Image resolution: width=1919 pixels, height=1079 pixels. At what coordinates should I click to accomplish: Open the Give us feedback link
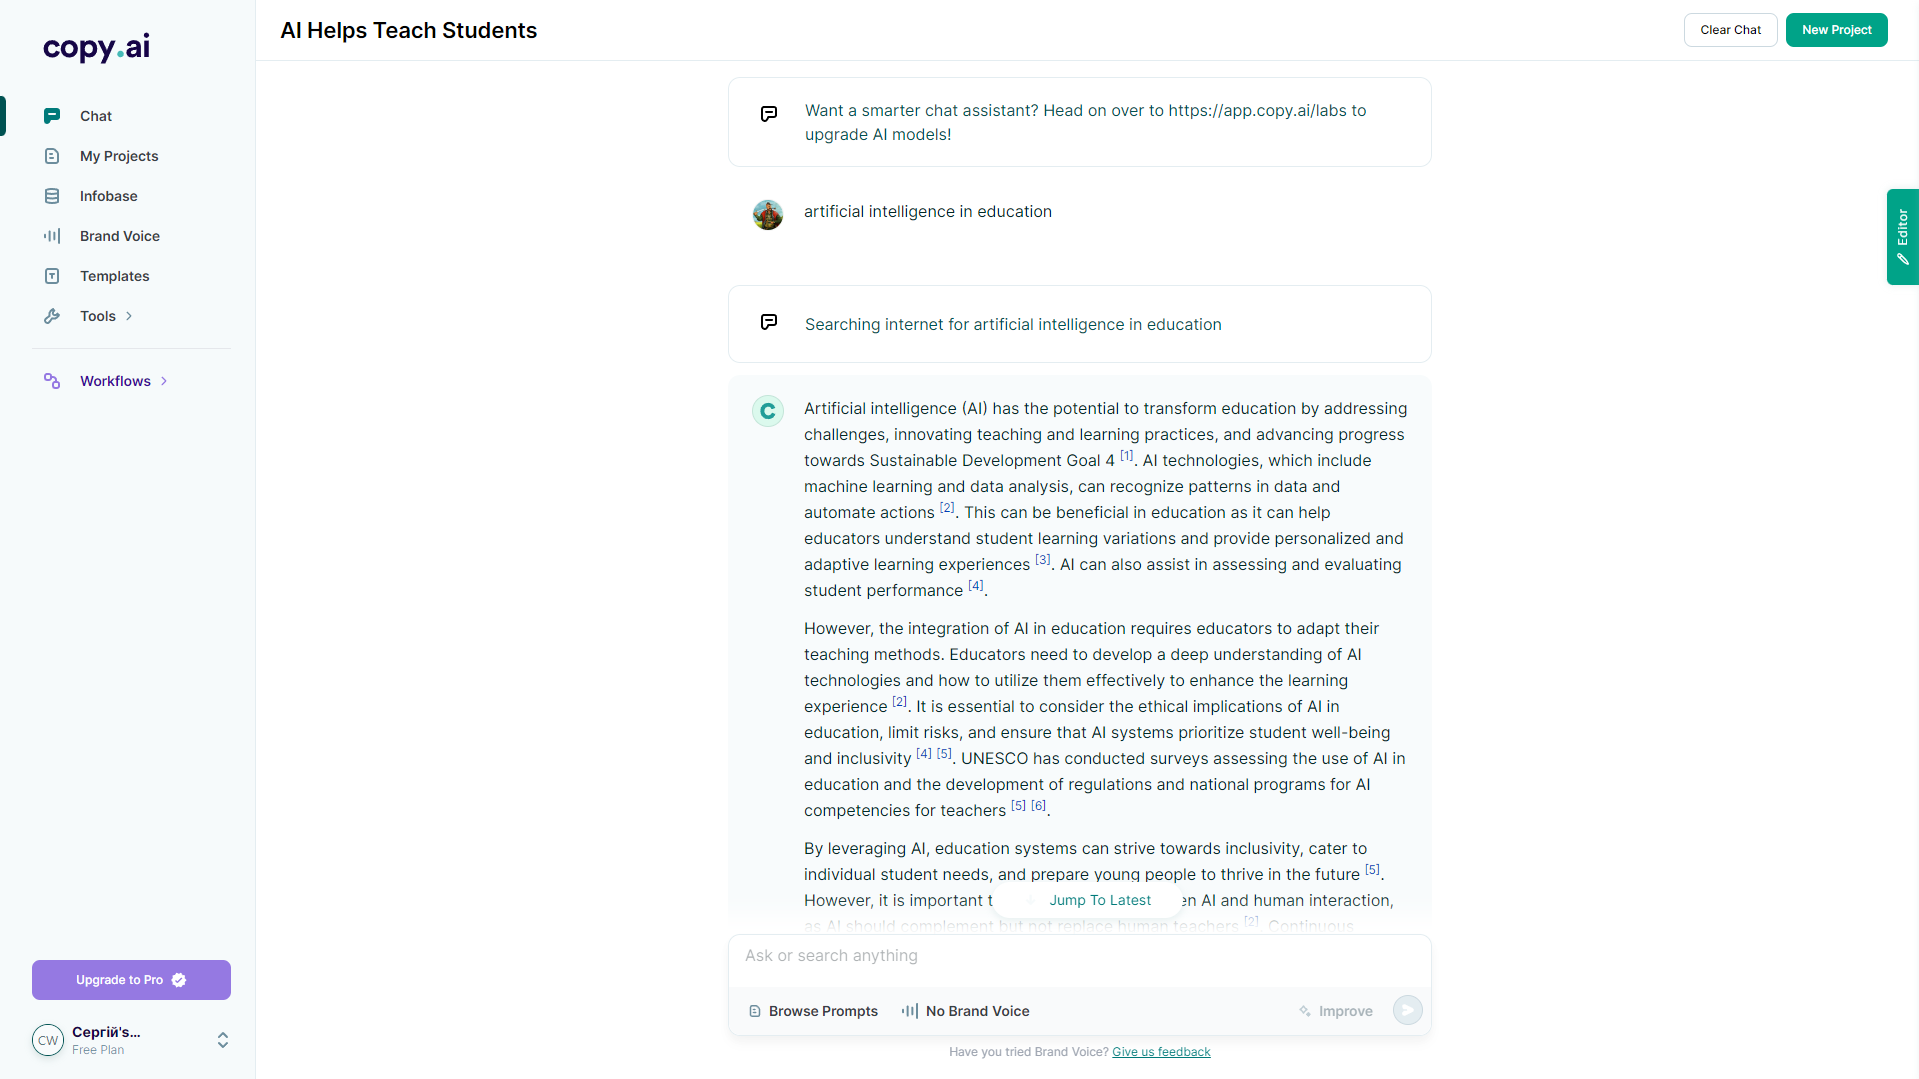1161,1052
